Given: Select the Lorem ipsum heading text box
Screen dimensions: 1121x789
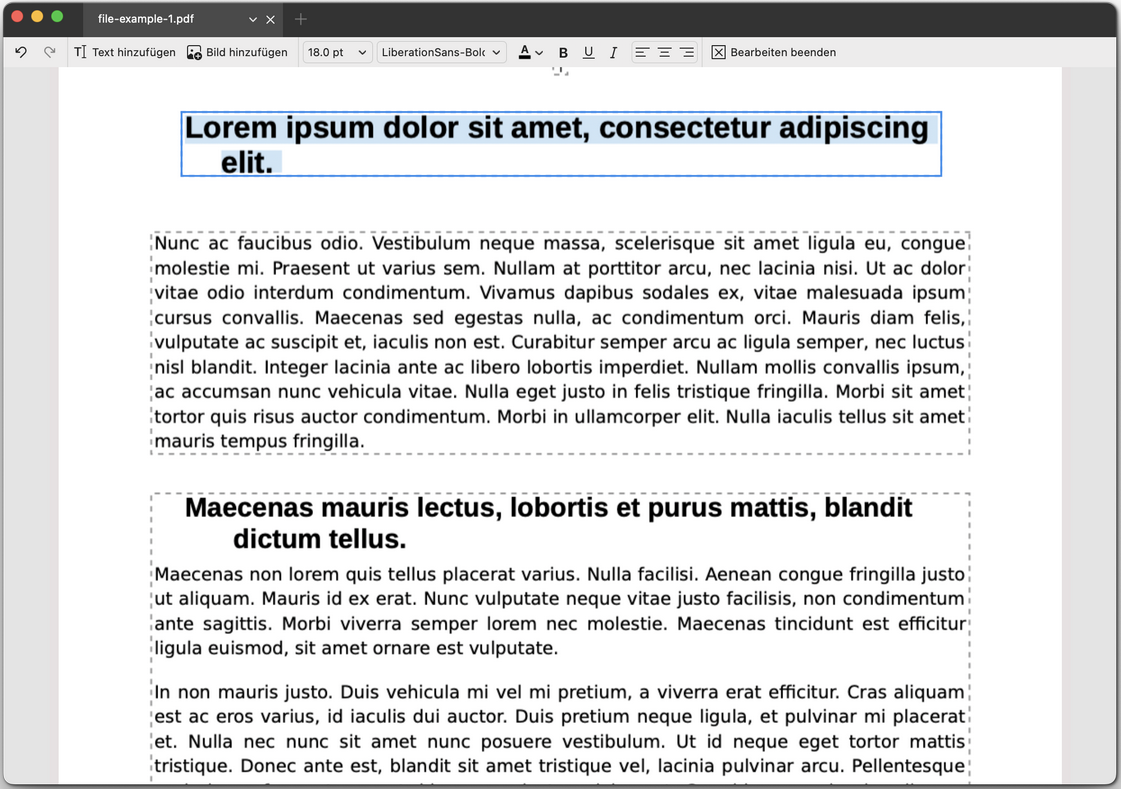Looking at the screenshot, I should (x=560, y=143).
